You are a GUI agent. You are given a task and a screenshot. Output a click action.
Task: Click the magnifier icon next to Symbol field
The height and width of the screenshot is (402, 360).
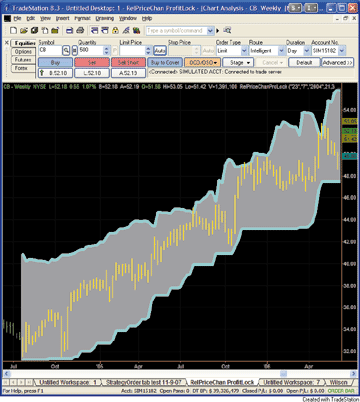pyautogui.click(x=66, y=51)
